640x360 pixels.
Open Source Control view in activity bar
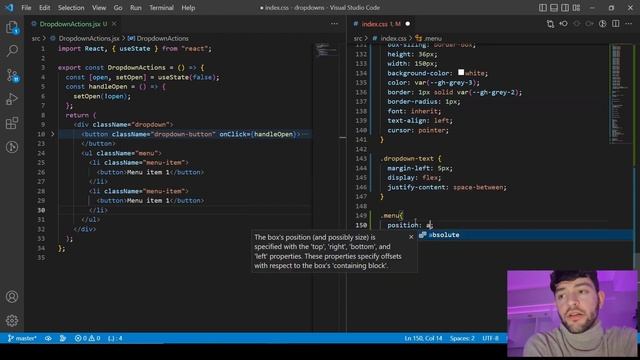(x=12, y=76)
